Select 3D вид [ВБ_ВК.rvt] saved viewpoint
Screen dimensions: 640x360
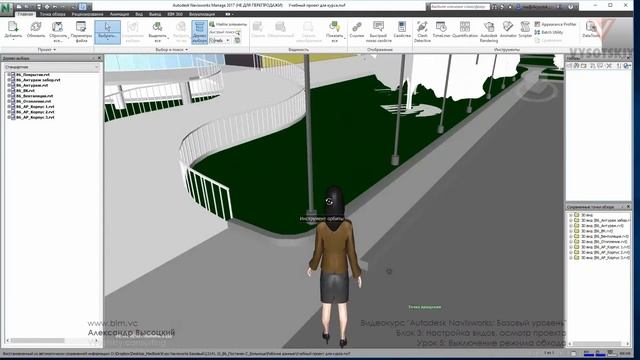596,231
